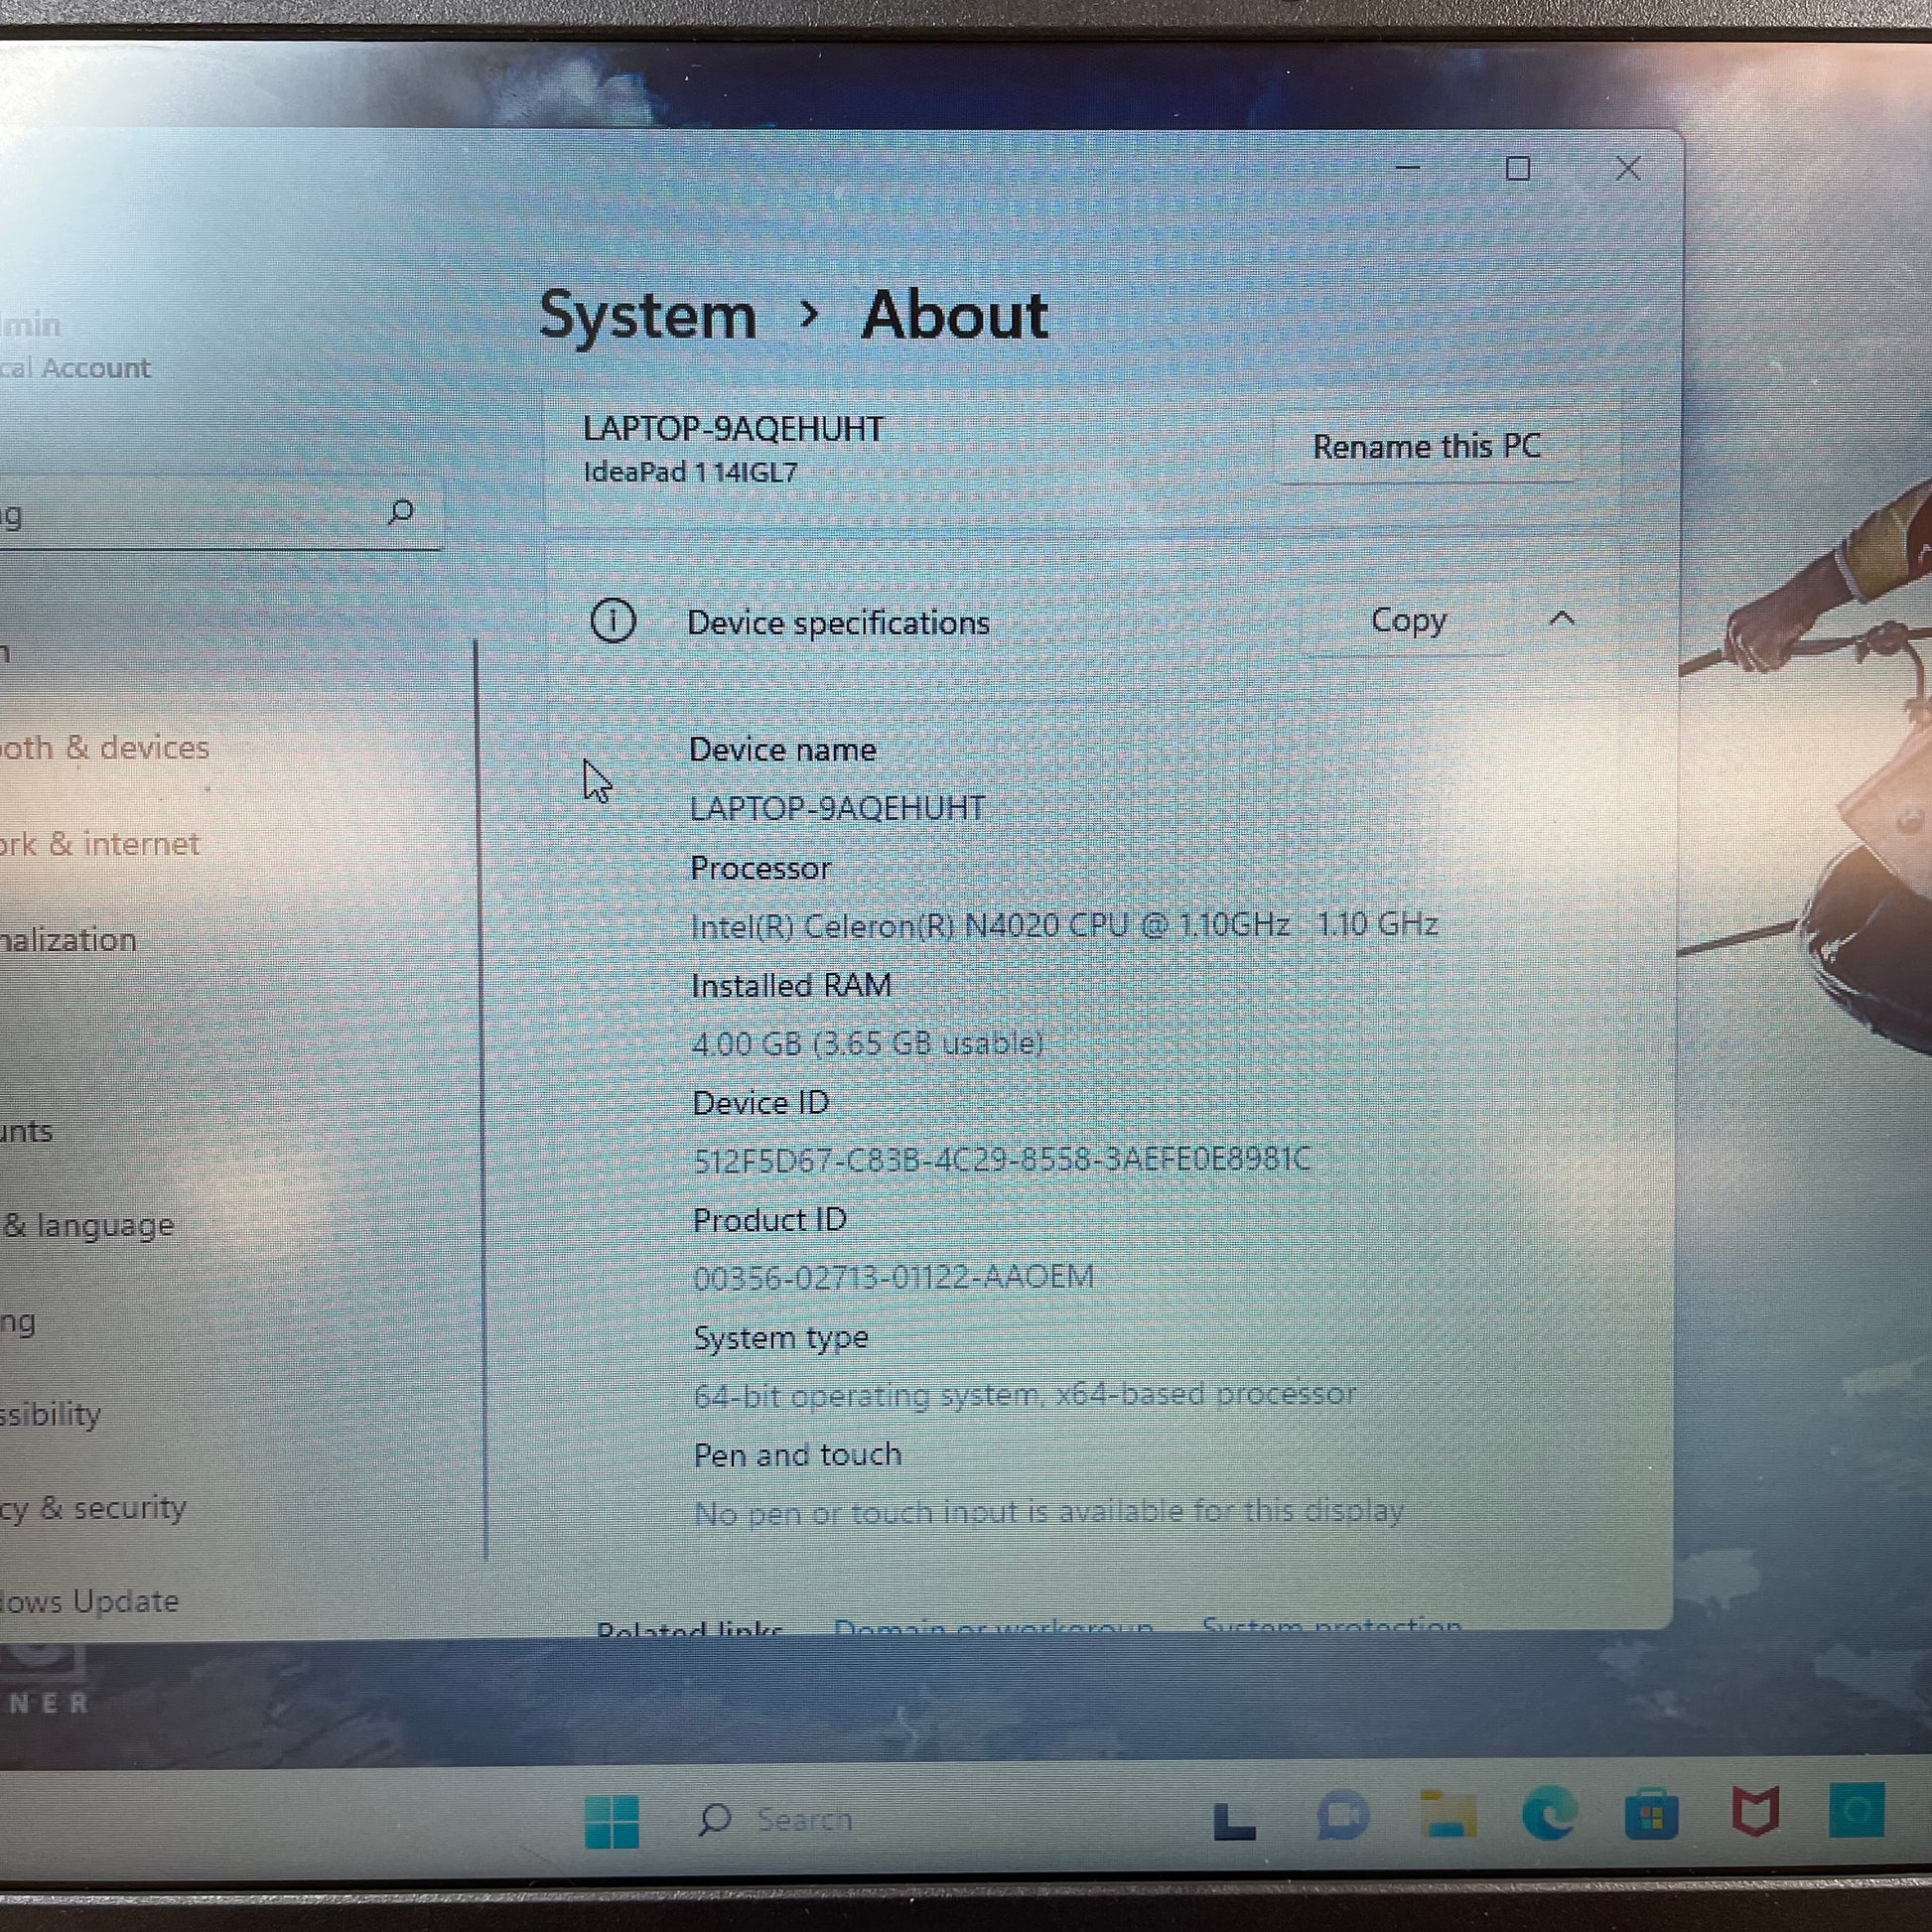Open the Lenovo Vantage taskbar icon
Screen dimensions: 1932x1932
coord(1234,1821)
